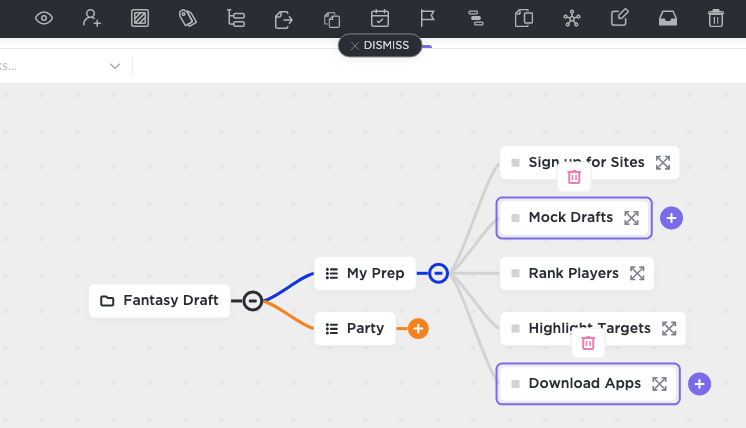Toggle status square on Rank Players
The image size is (746, 428).
(515, 273)
